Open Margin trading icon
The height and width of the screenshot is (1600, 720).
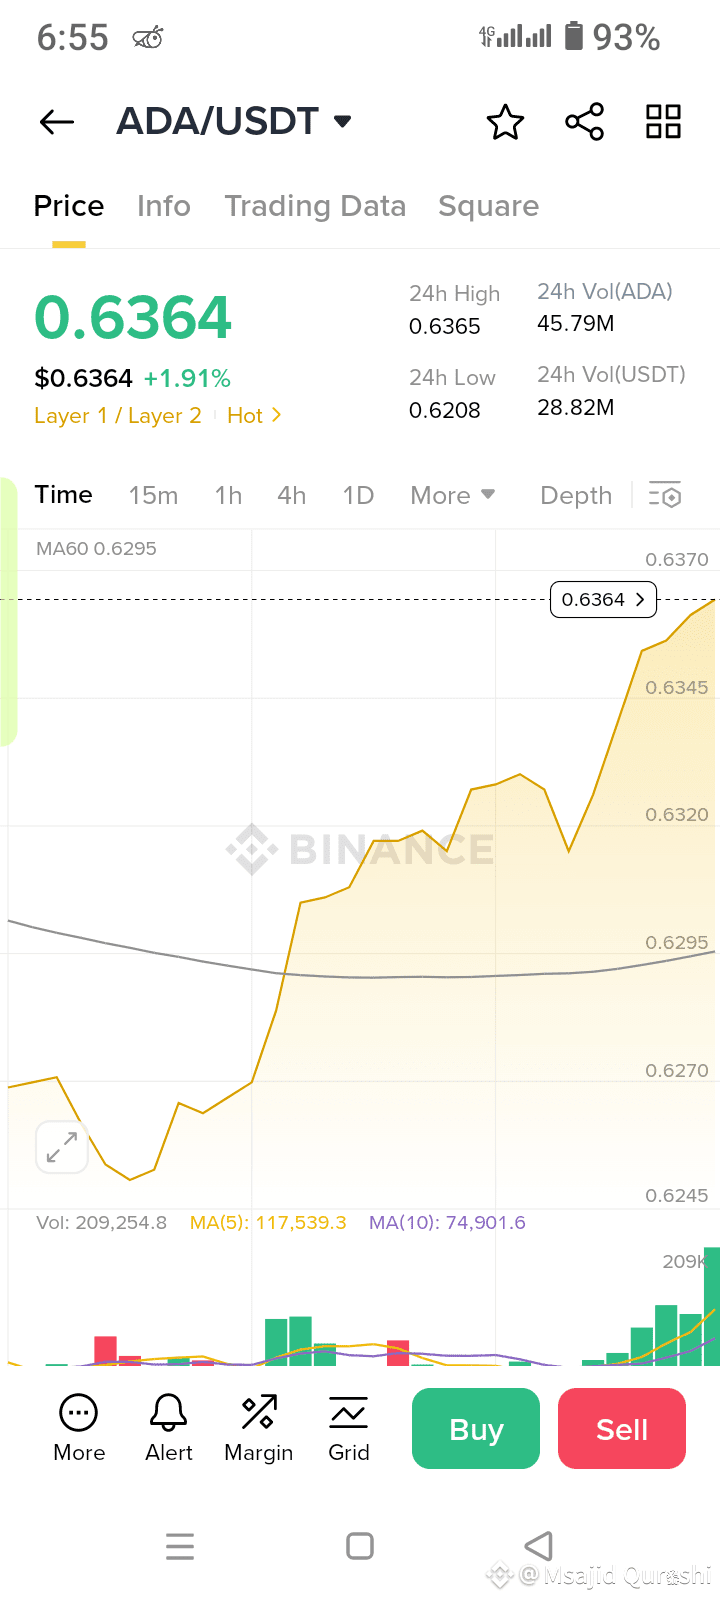(259, 1413)
